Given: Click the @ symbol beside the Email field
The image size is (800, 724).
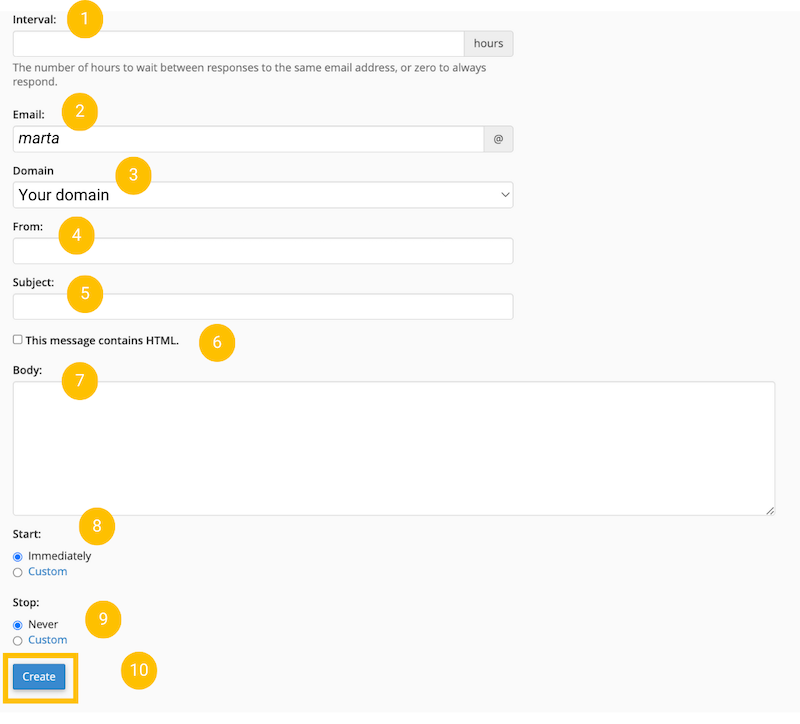Looking at the screenshot, I should coord(498,139).
